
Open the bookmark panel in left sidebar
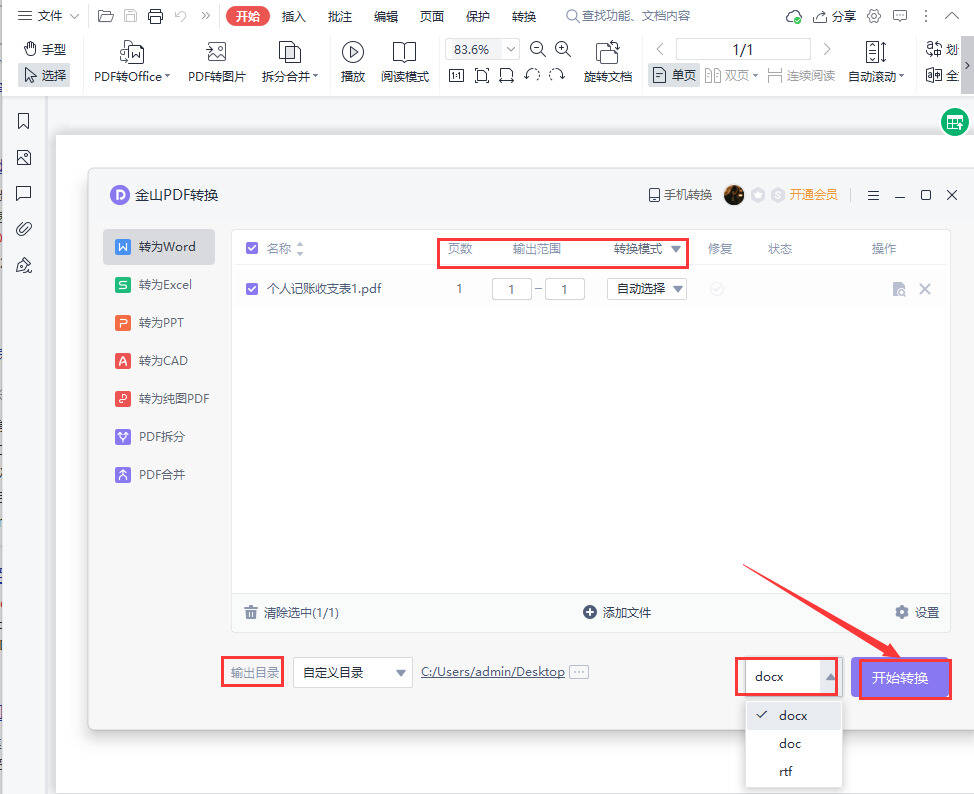pyautogui.click(x=24, y=121)
